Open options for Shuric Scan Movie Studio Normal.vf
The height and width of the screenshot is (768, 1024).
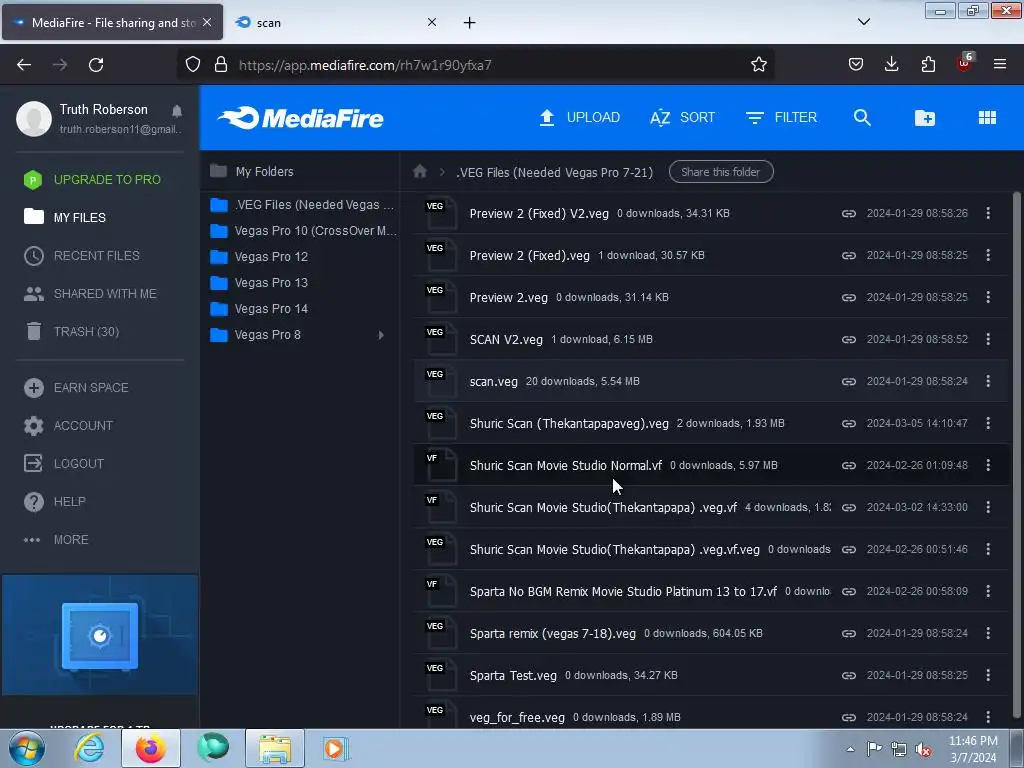coord(988,465)
